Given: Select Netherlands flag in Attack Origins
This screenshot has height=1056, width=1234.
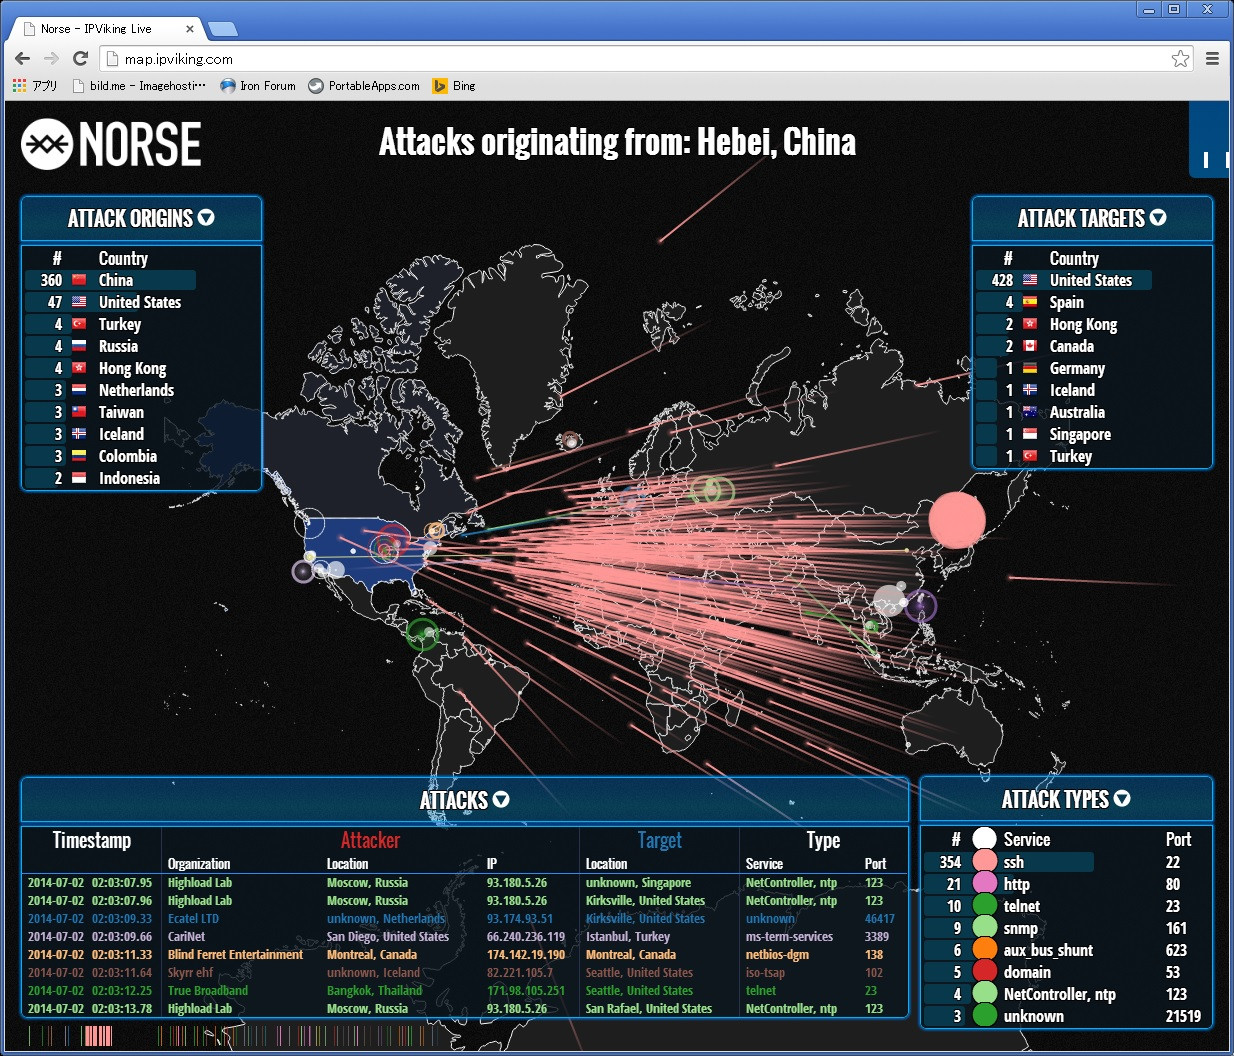Looking at the screenshot, I should point(79,390).
